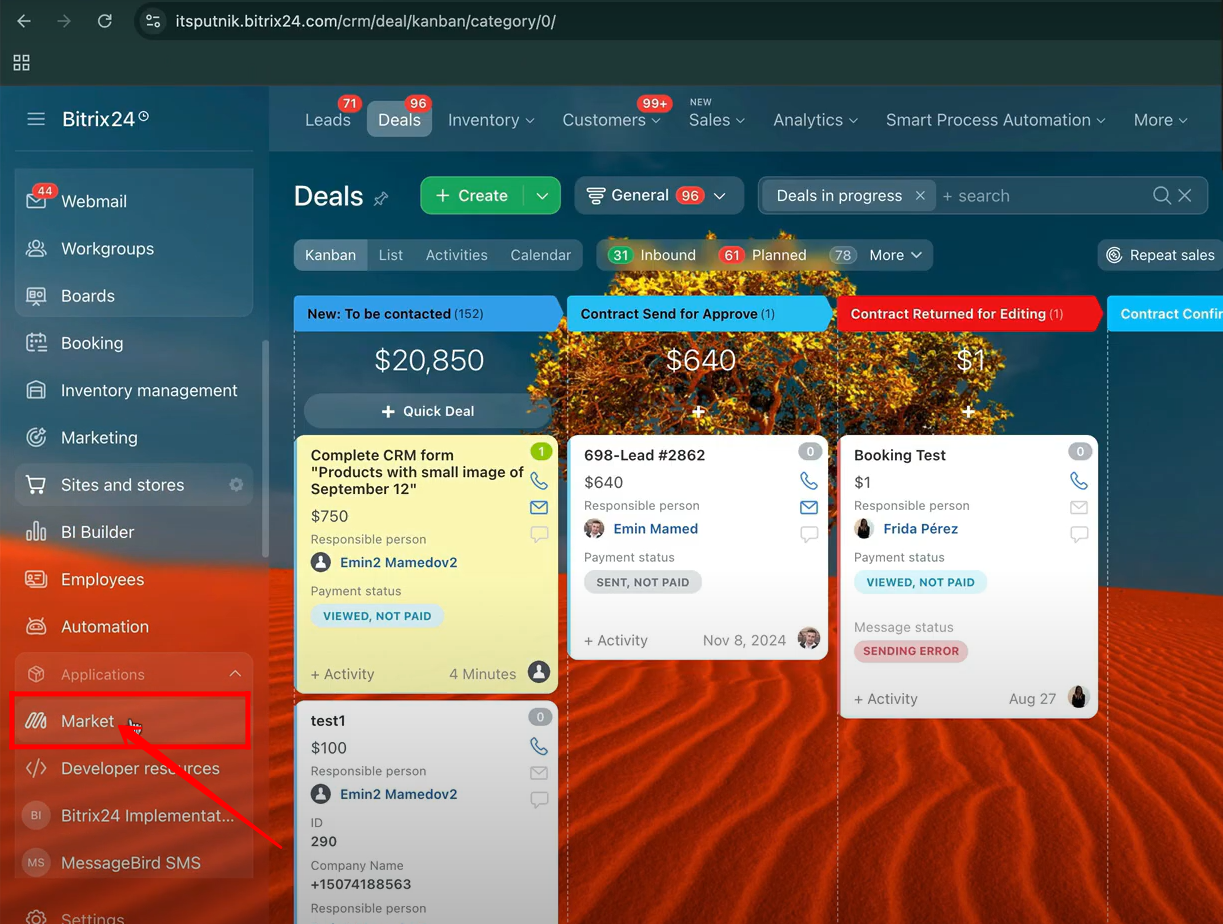
Task: Open the Leads tab in top menu
Action: (x=327, y=120)
